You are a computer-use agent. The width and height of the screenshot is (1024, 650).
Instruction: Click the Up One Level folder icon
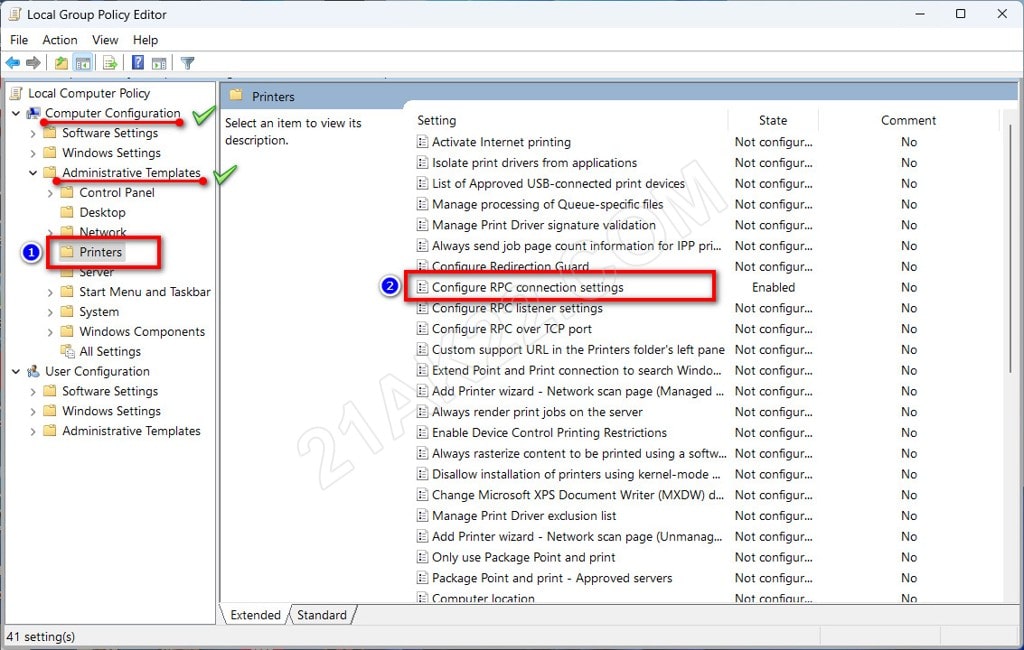[x=62, y=63]
